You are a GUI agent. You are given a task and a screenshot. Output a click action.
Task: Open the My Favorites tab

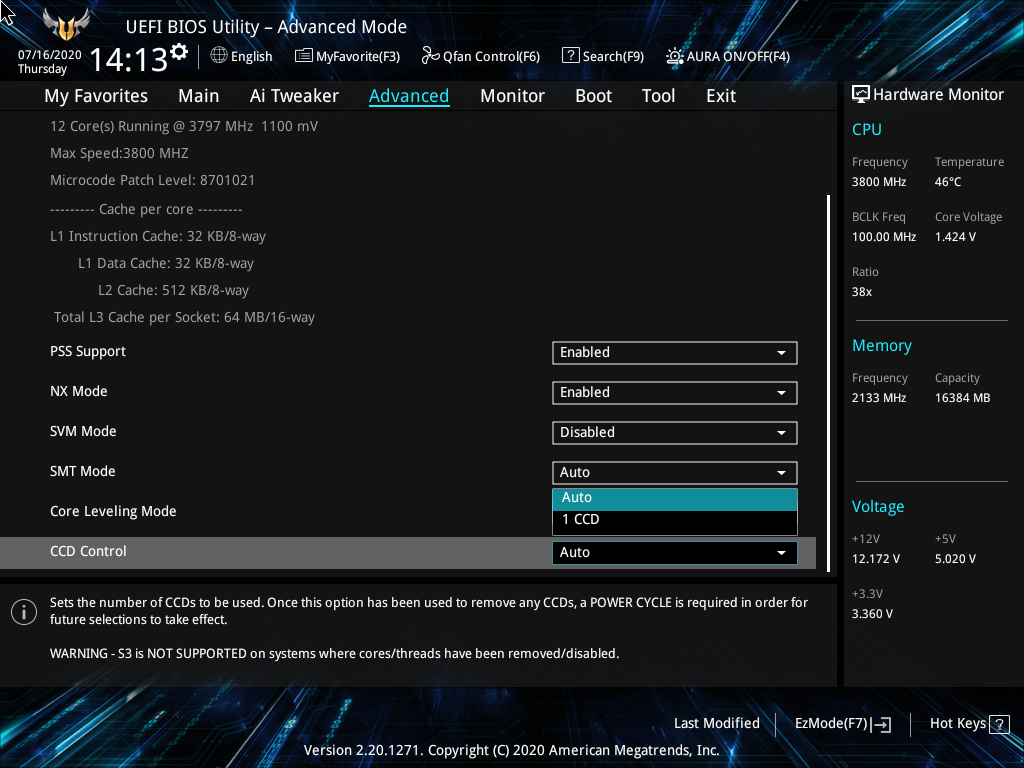(96, 96)
